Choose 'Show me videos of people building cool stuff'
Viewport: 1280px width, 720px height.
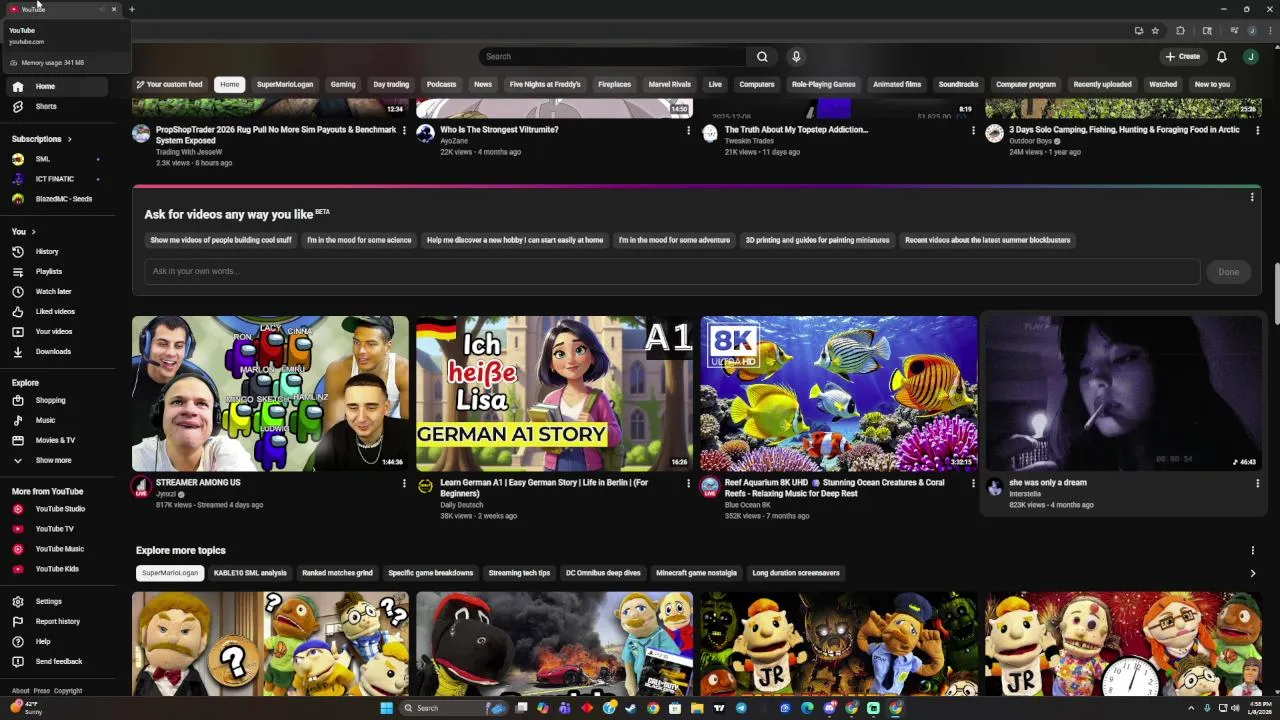221,240
